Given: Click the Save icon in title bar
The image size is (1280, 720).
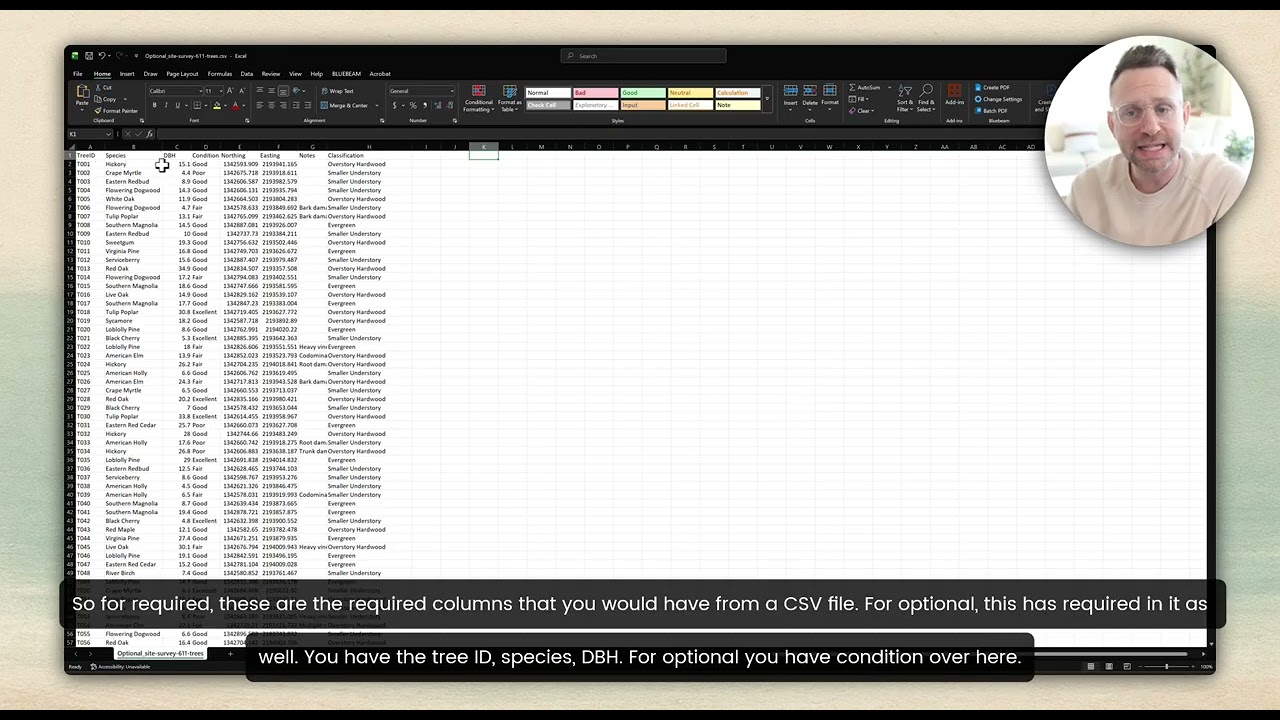Looking at the screenshot, I should [89, 56].
